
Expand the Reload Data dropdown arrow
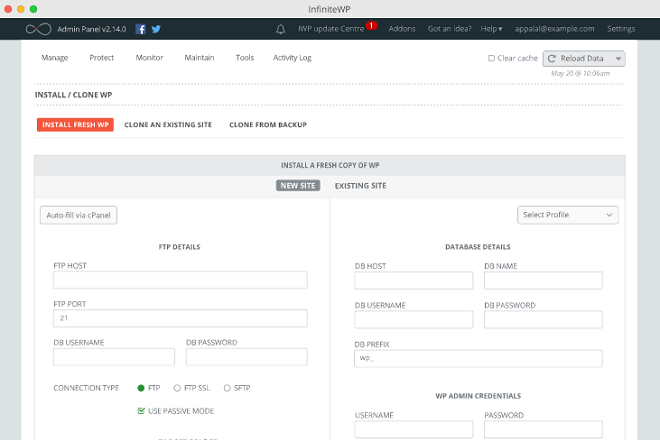coord(618,59)
